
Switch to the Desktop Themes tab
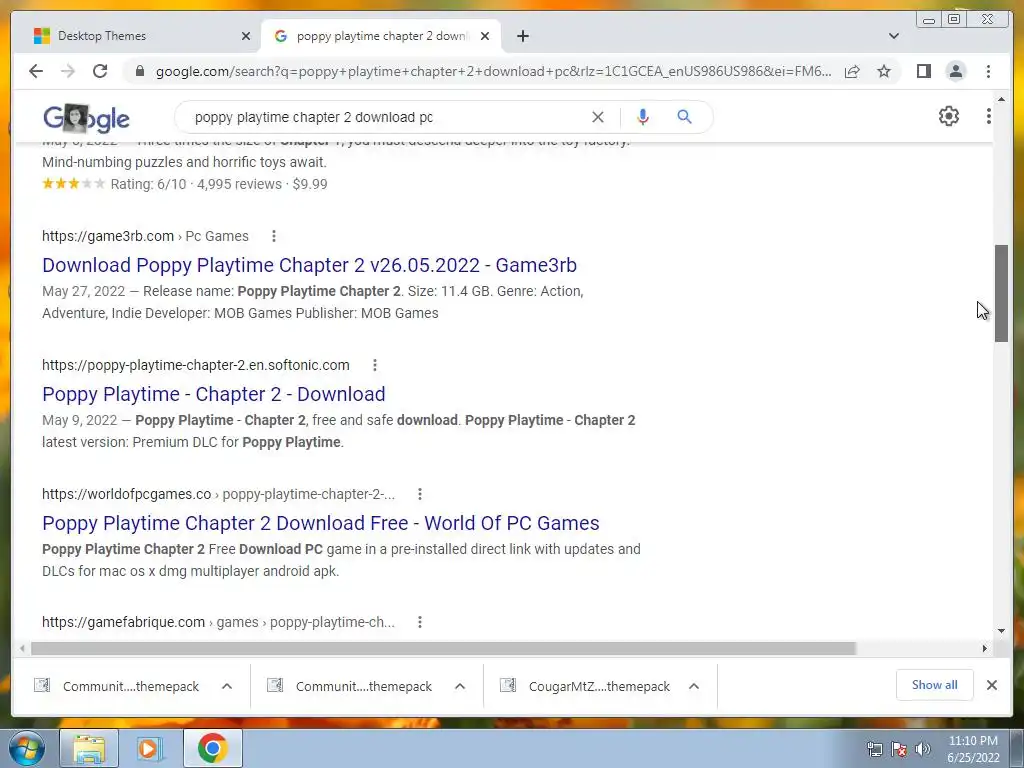pyautogui.click(x=140, y=36)
